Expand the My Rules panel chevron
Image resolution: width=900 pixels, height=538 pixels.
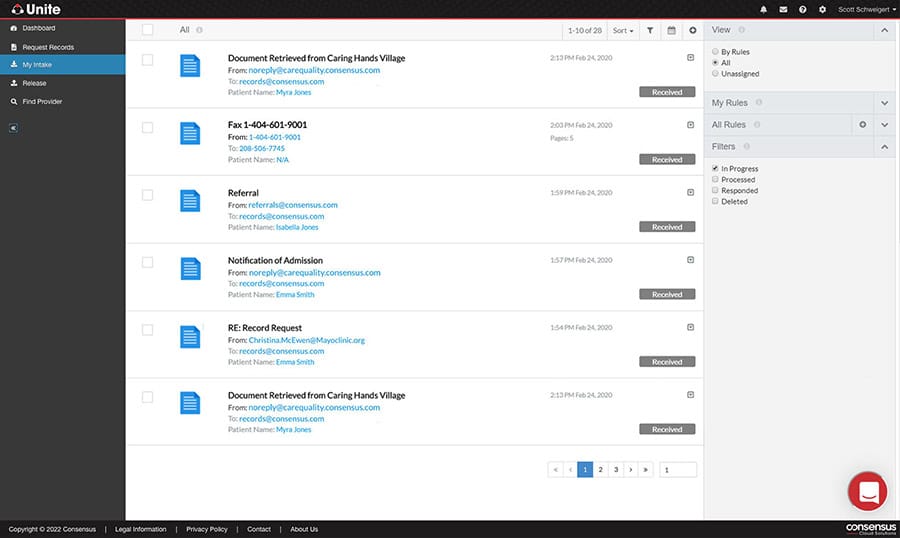tap(885, 103)
